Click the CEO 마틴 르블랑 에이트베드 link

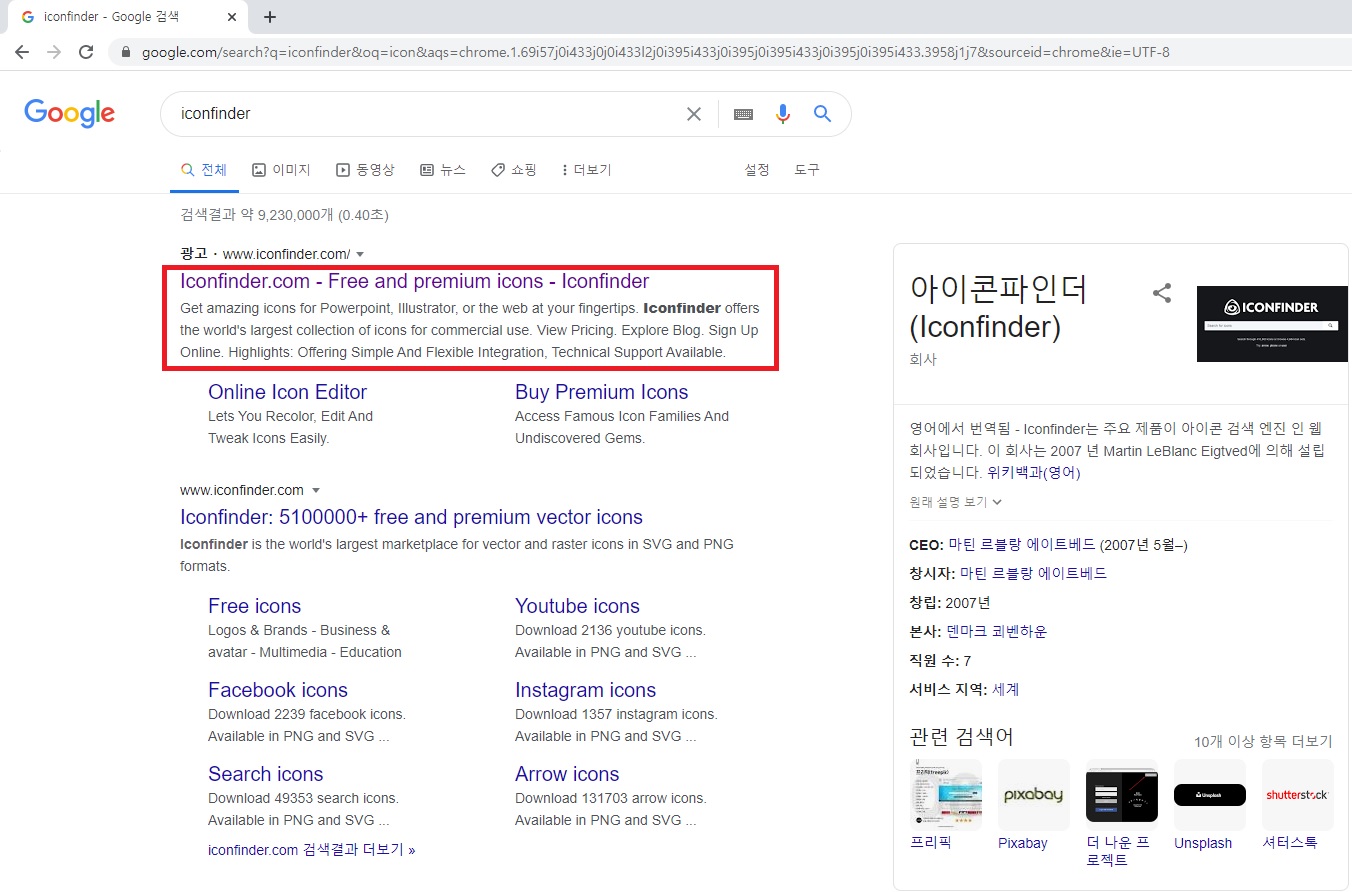1021,545
